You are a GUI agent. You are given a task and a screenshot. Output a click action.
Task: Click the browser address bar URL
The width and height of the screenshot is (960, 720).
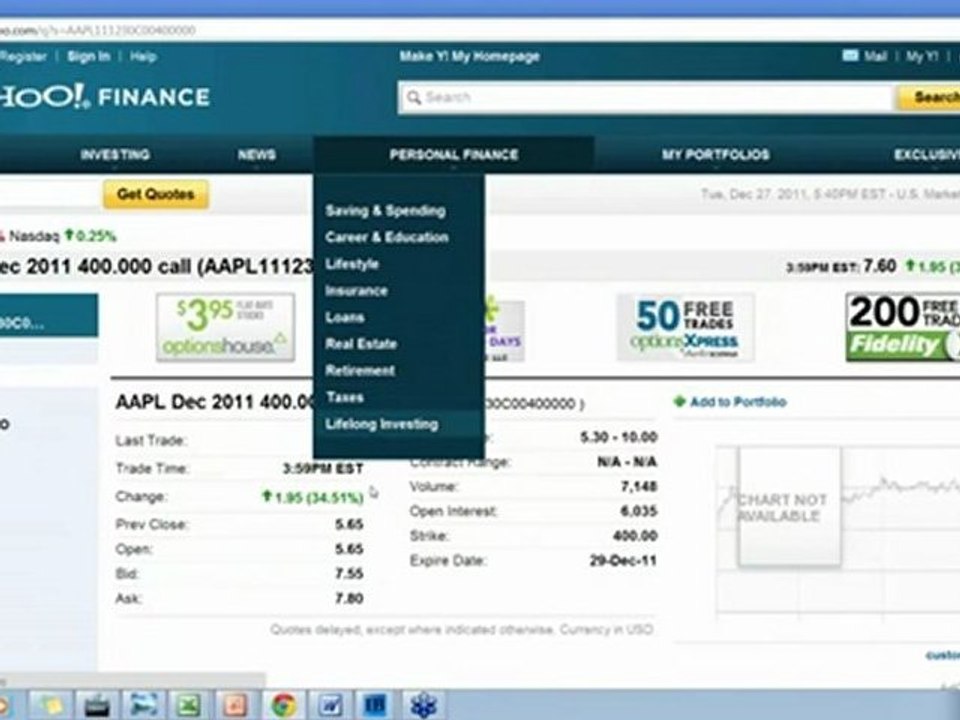click(x=98, y=30)
